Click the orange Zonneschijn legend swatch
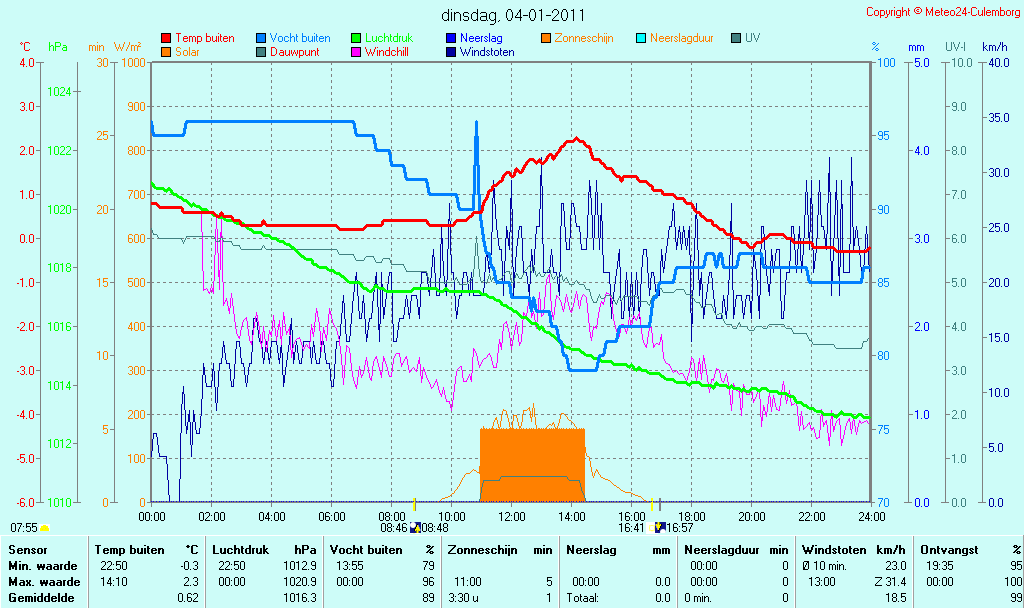Image resolution: width=1026 pixels, height=608 pixels. (x=546, y=39)
